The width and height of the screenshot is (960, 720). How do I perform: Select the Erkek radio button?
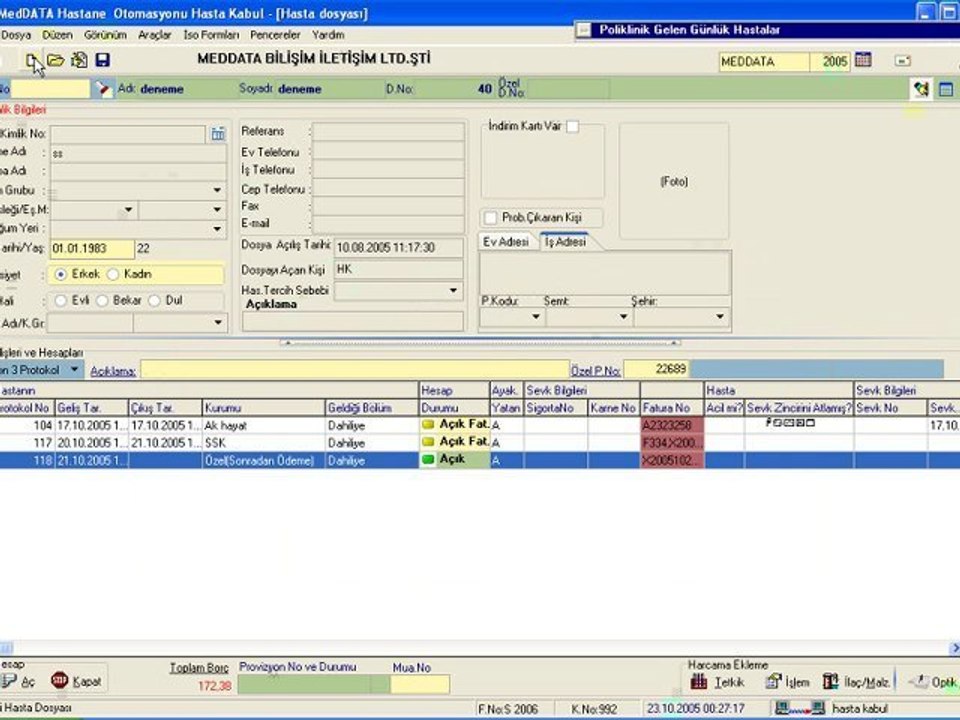(x=60, y=274)
